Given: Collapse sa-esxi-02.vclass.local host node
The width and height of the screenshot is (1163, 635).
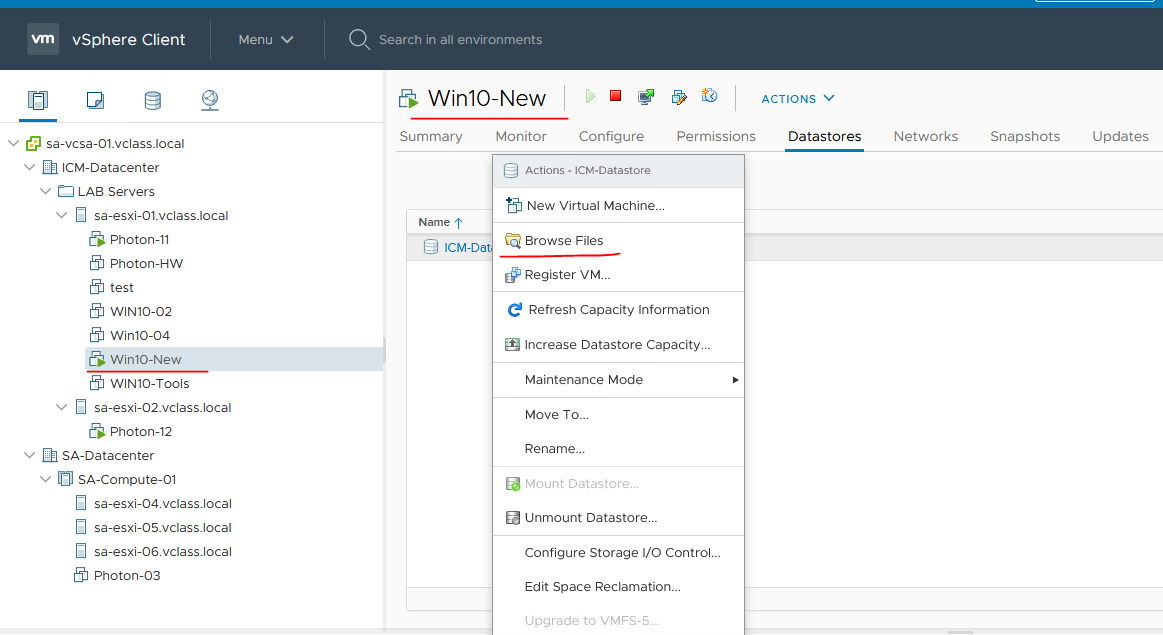Looking at the screenshot, I should [62, 407].
